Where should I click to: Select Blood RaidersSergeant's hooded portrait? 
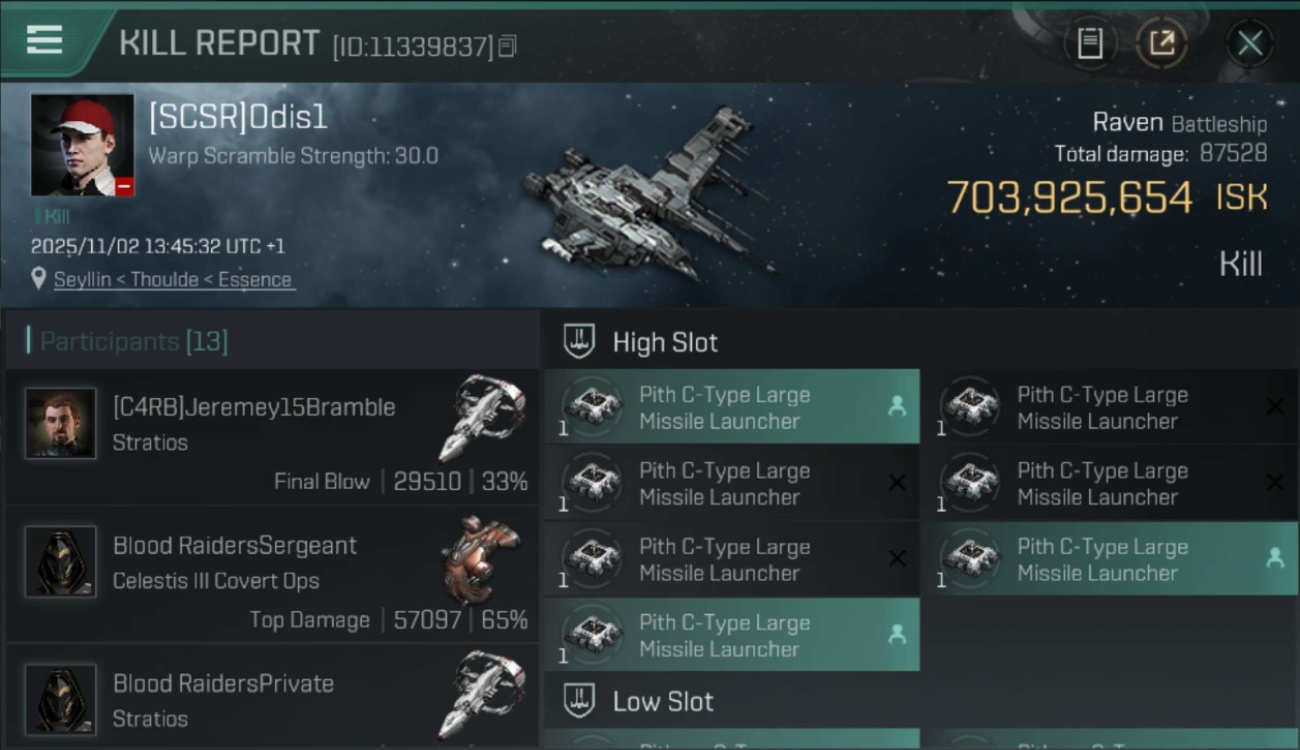[x=61, y=562]
